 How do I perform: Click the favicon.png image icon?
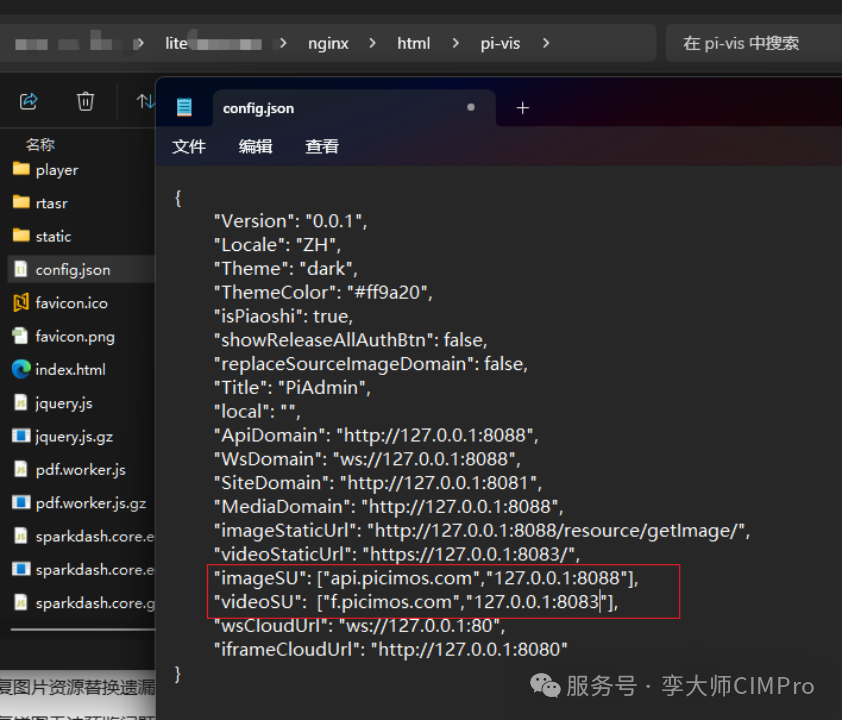[20, 336]
